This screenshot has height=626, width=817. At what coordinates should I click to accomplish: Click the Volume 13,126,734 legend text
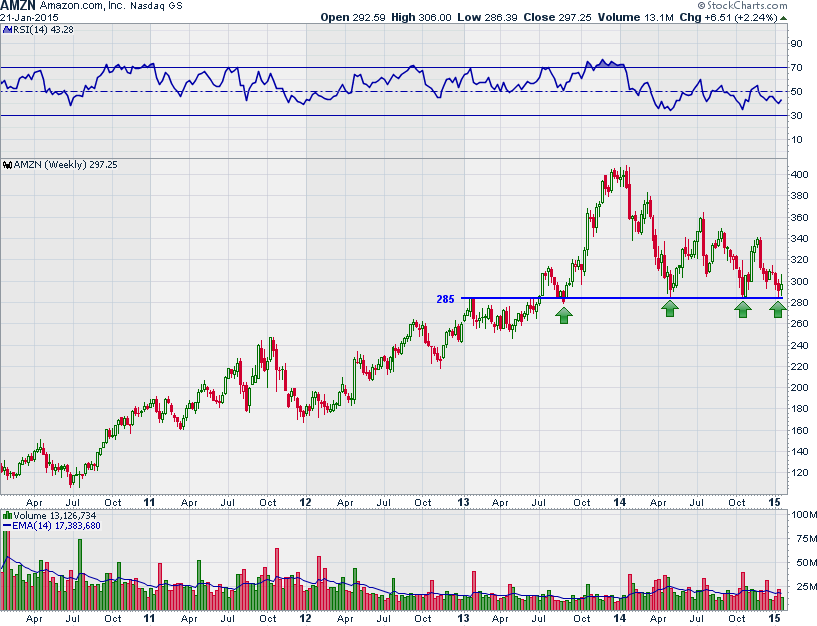pos(55,516)
